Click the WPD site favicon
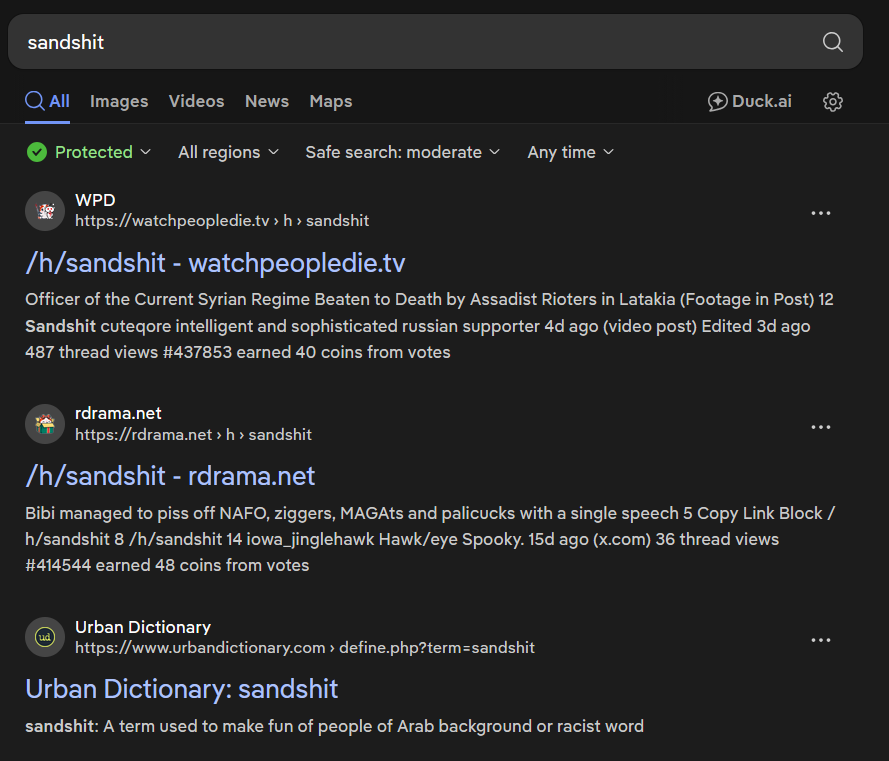Screen dimensions: 889x761 coord(45,211)
